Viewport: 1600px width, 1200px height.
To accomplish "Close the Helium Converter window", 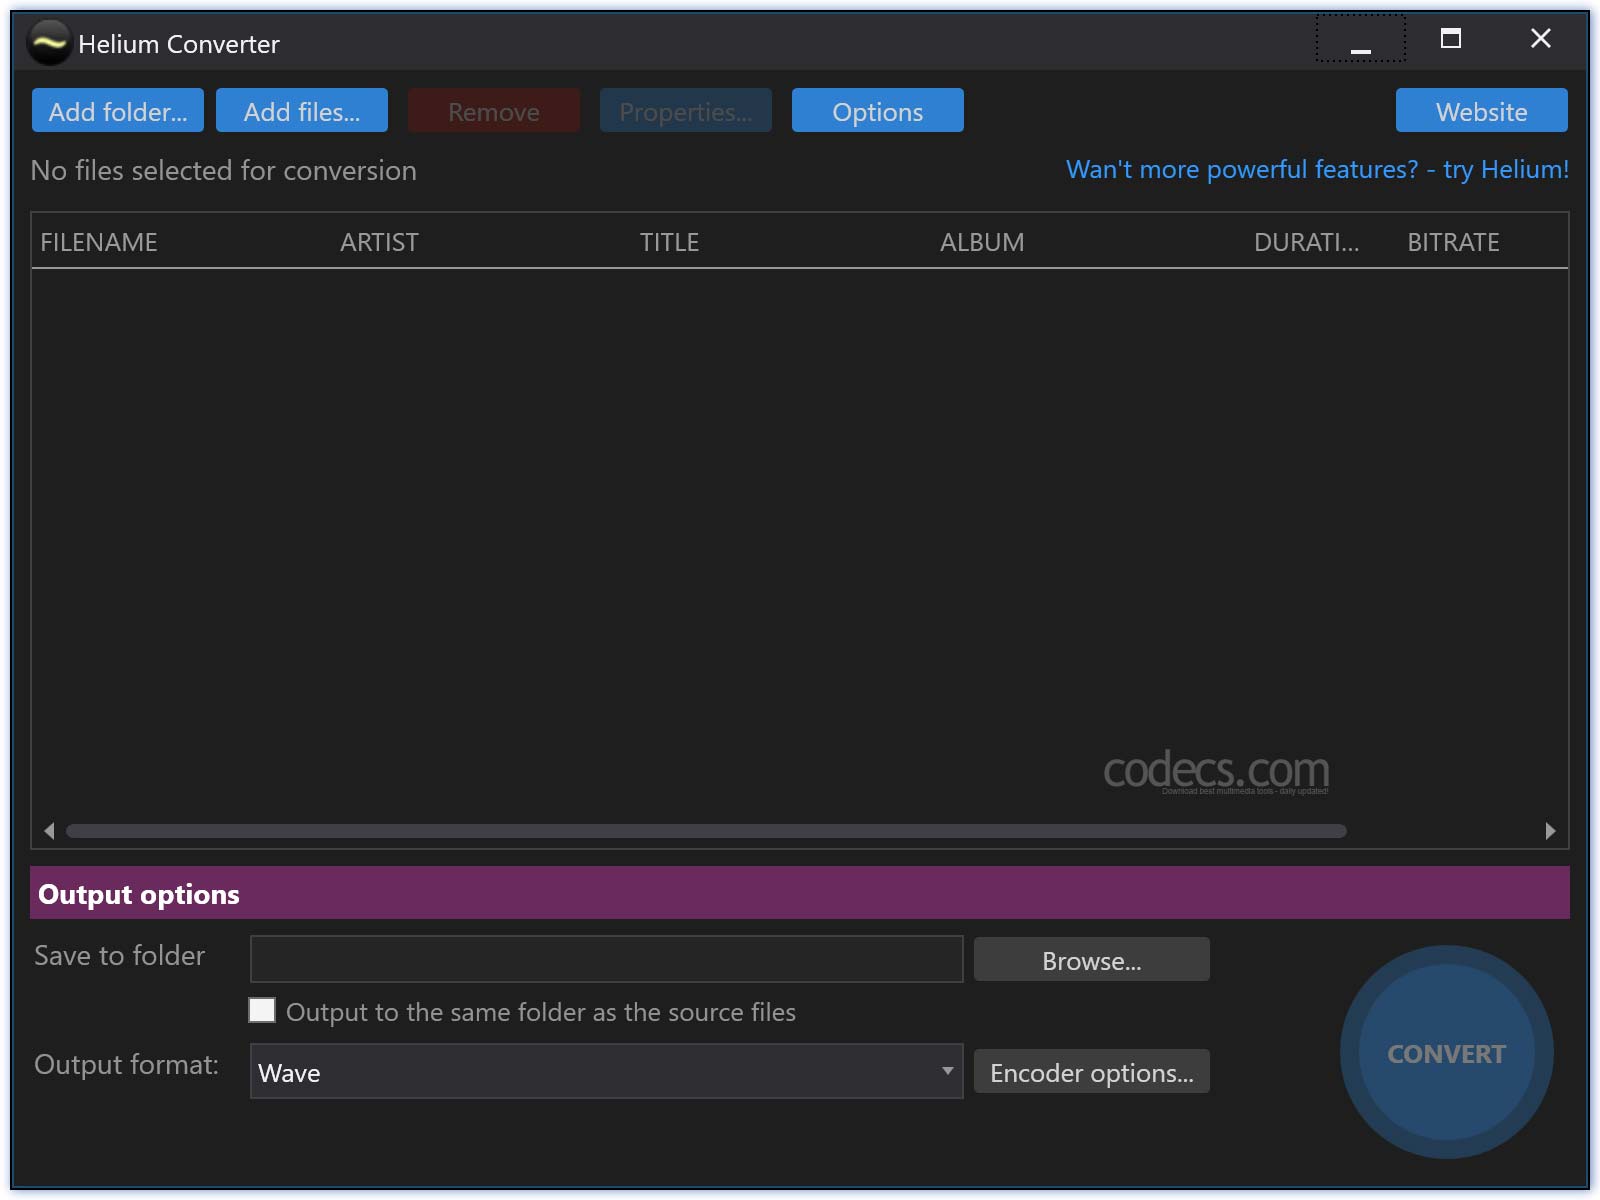I will click(1541, 39).
